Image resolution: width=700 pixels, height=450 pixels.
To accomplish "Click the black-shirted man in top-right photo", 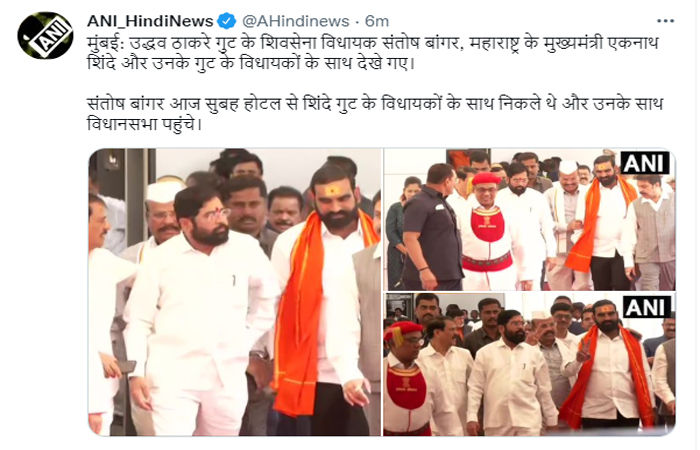I will [x=431, y=228].
